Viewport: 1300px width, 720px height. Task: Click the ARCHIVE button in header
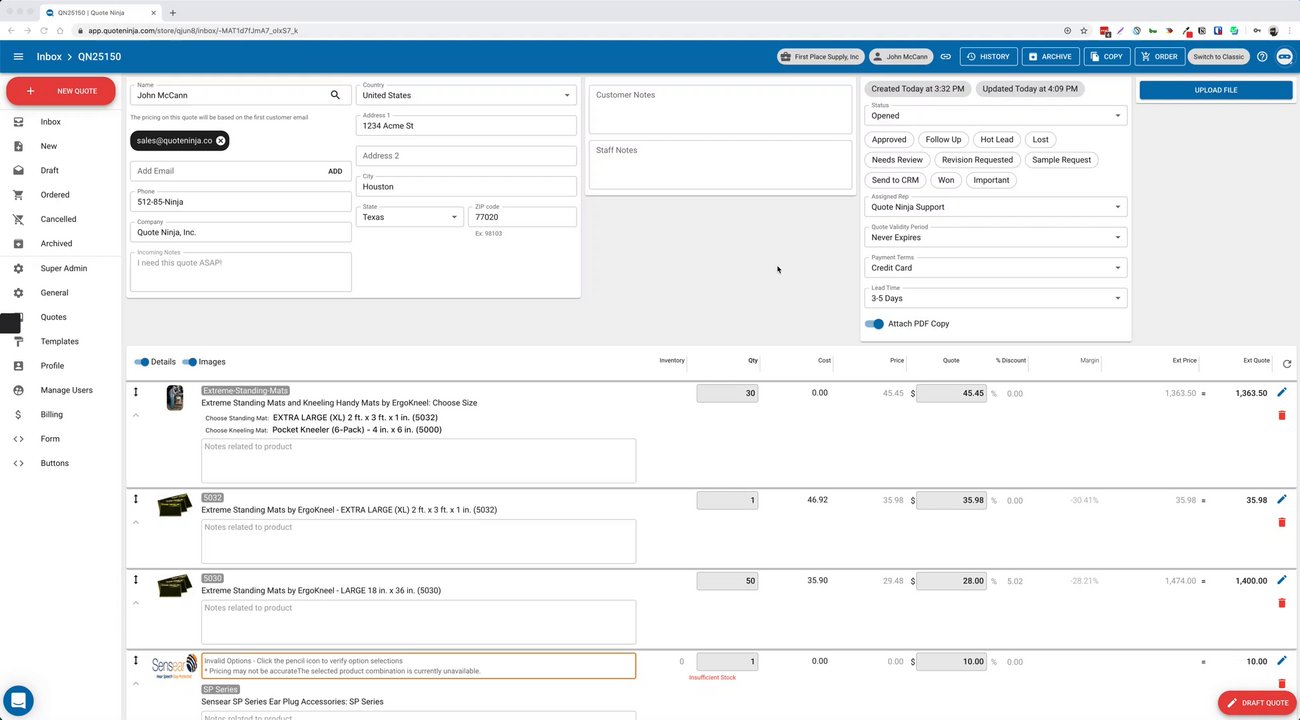click(1051, 57)
